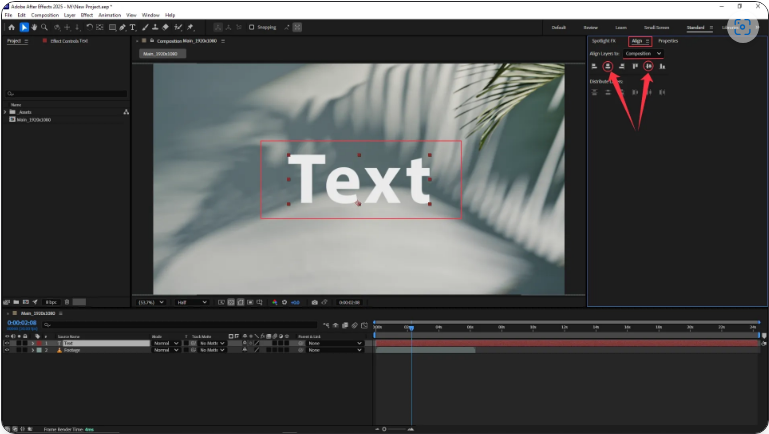This screenshot has width=769, height=434.
Task: Click the timeline zoom slider at bottom
Action: click(394, 429)
